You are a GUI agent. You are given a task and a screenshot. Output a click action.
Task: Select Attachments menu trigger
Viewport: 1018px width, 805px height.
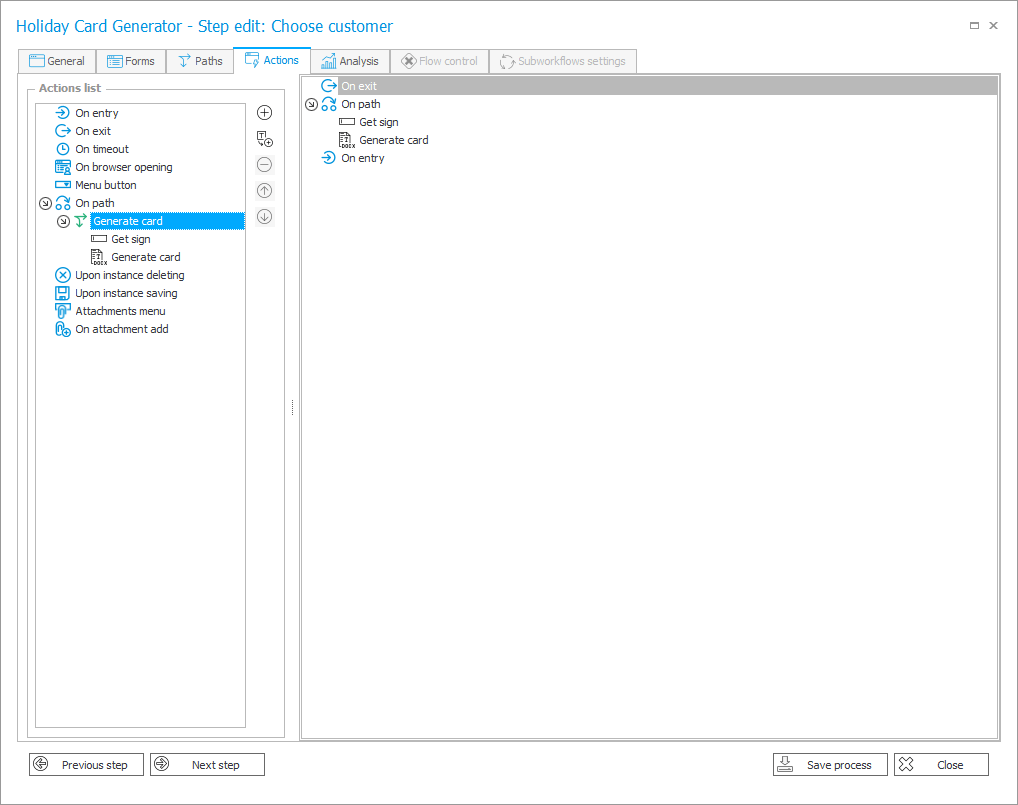click(120, 312)
